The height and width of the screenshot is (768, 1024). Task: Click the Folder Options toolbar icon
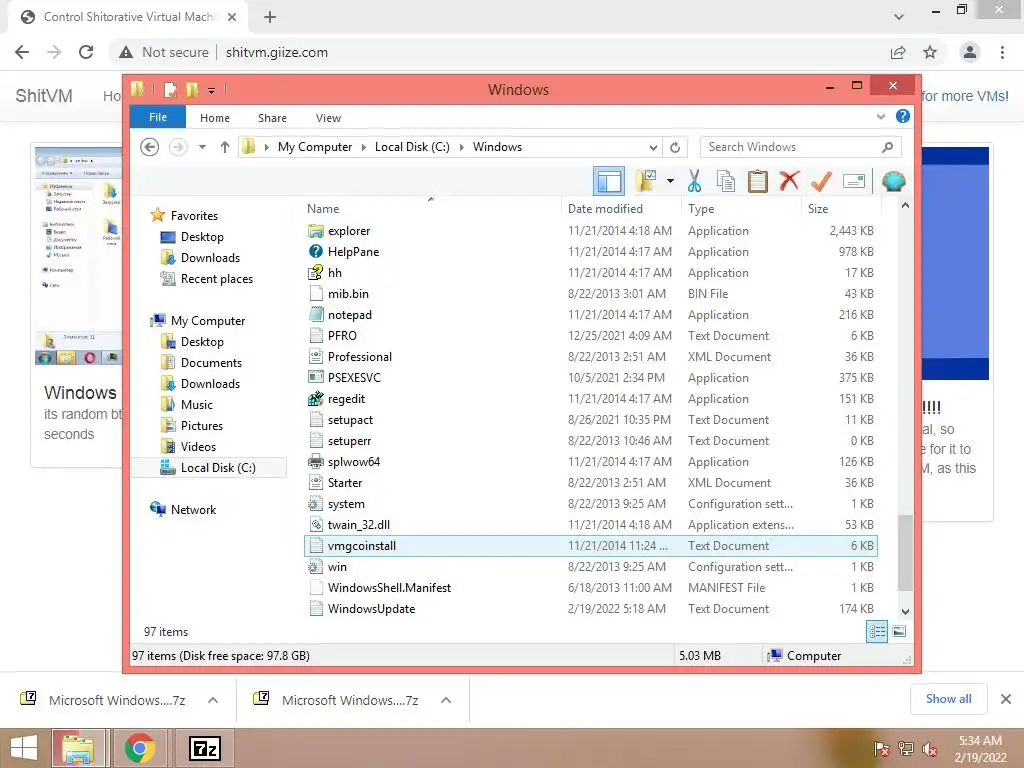tap(646, 181)
